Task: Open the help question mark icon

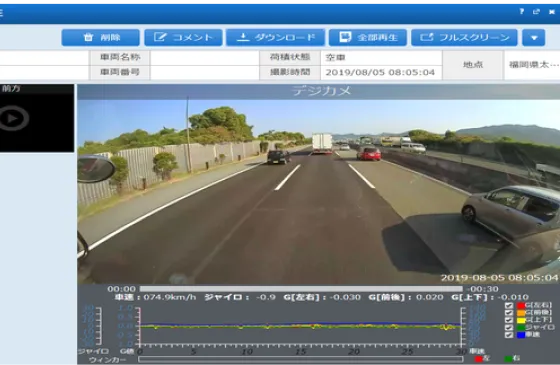Action: pyautogui.click(x=522, y=11)
